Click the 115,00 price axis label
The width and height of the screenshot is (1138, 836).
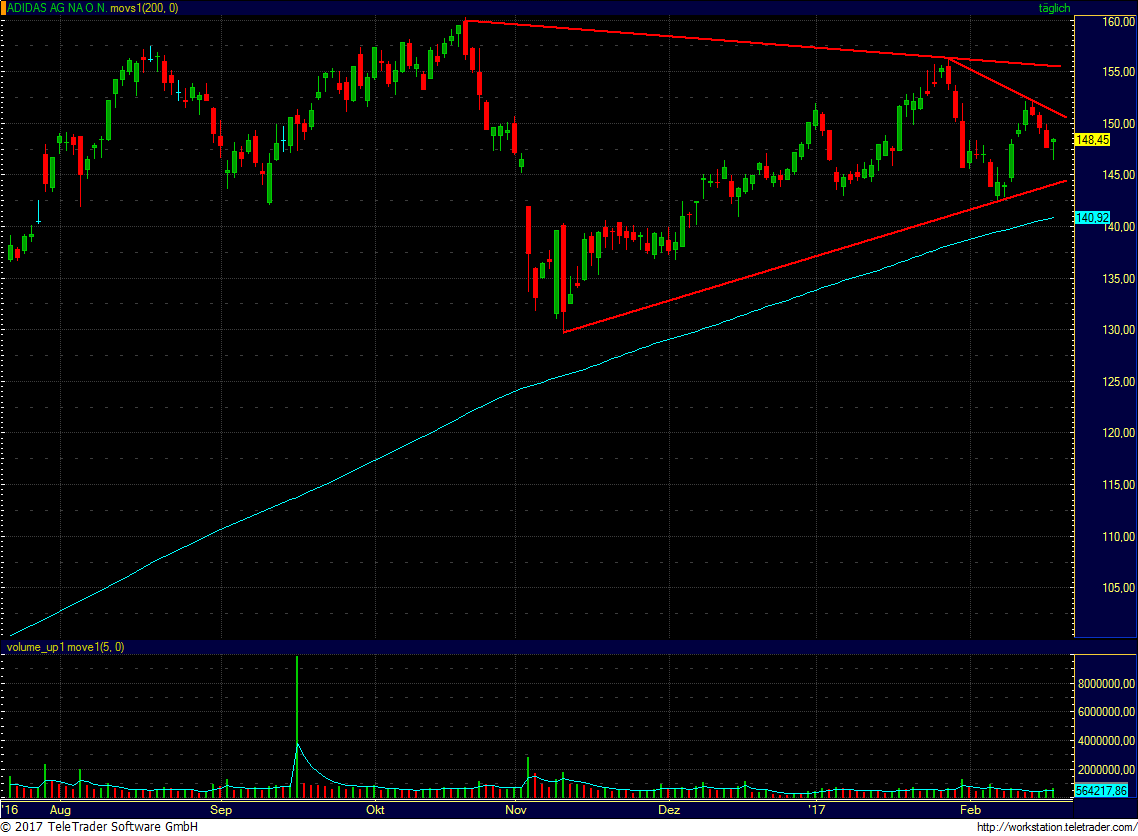[x=1118, y=485]
